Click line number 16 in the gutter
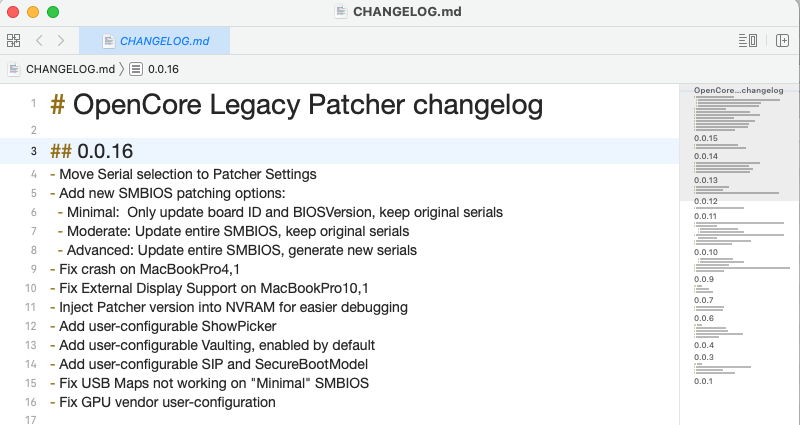Screen dimensions: 800x425 pos(31,402)
